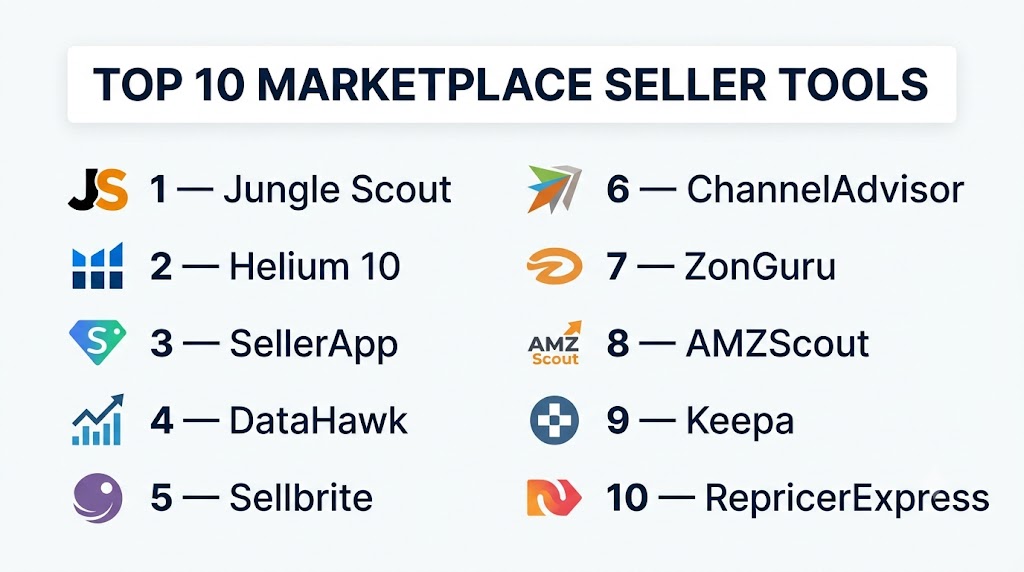Viewport: 1024px width, 572px height.
Task: Select the SellerApp text entry
Action: (x=313, y=344)
